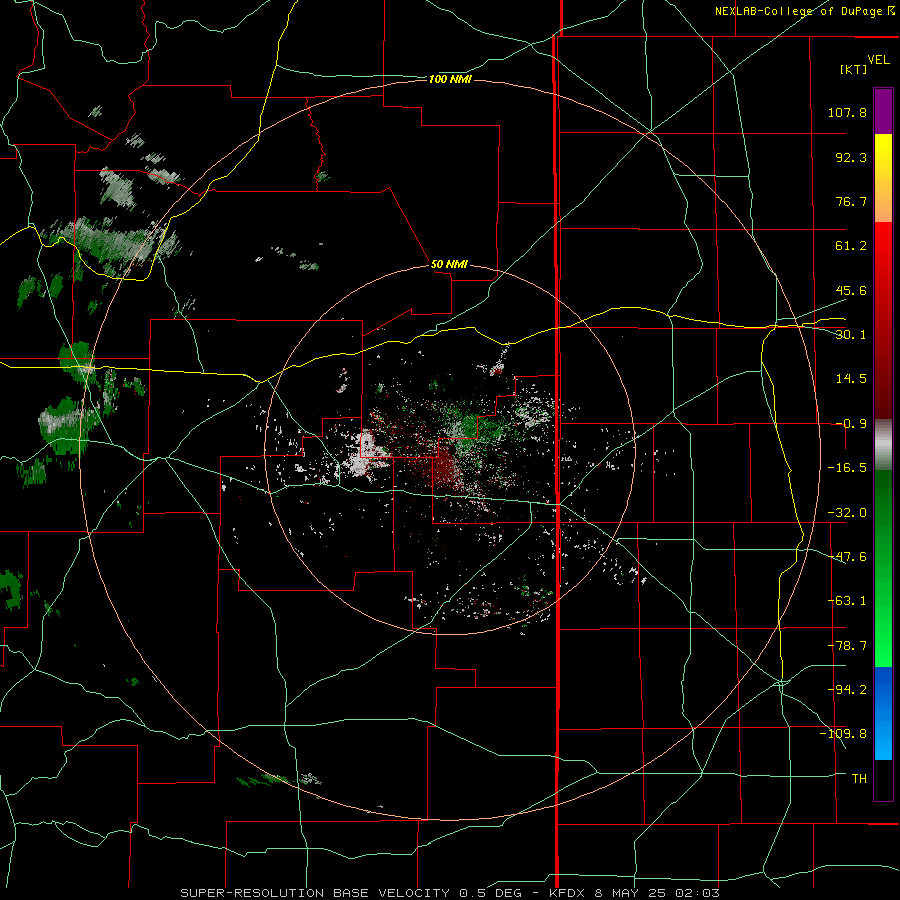900x900 pixels.
Task: Pick the gray near-zero segment of the color bar
Action: (883, 445)
